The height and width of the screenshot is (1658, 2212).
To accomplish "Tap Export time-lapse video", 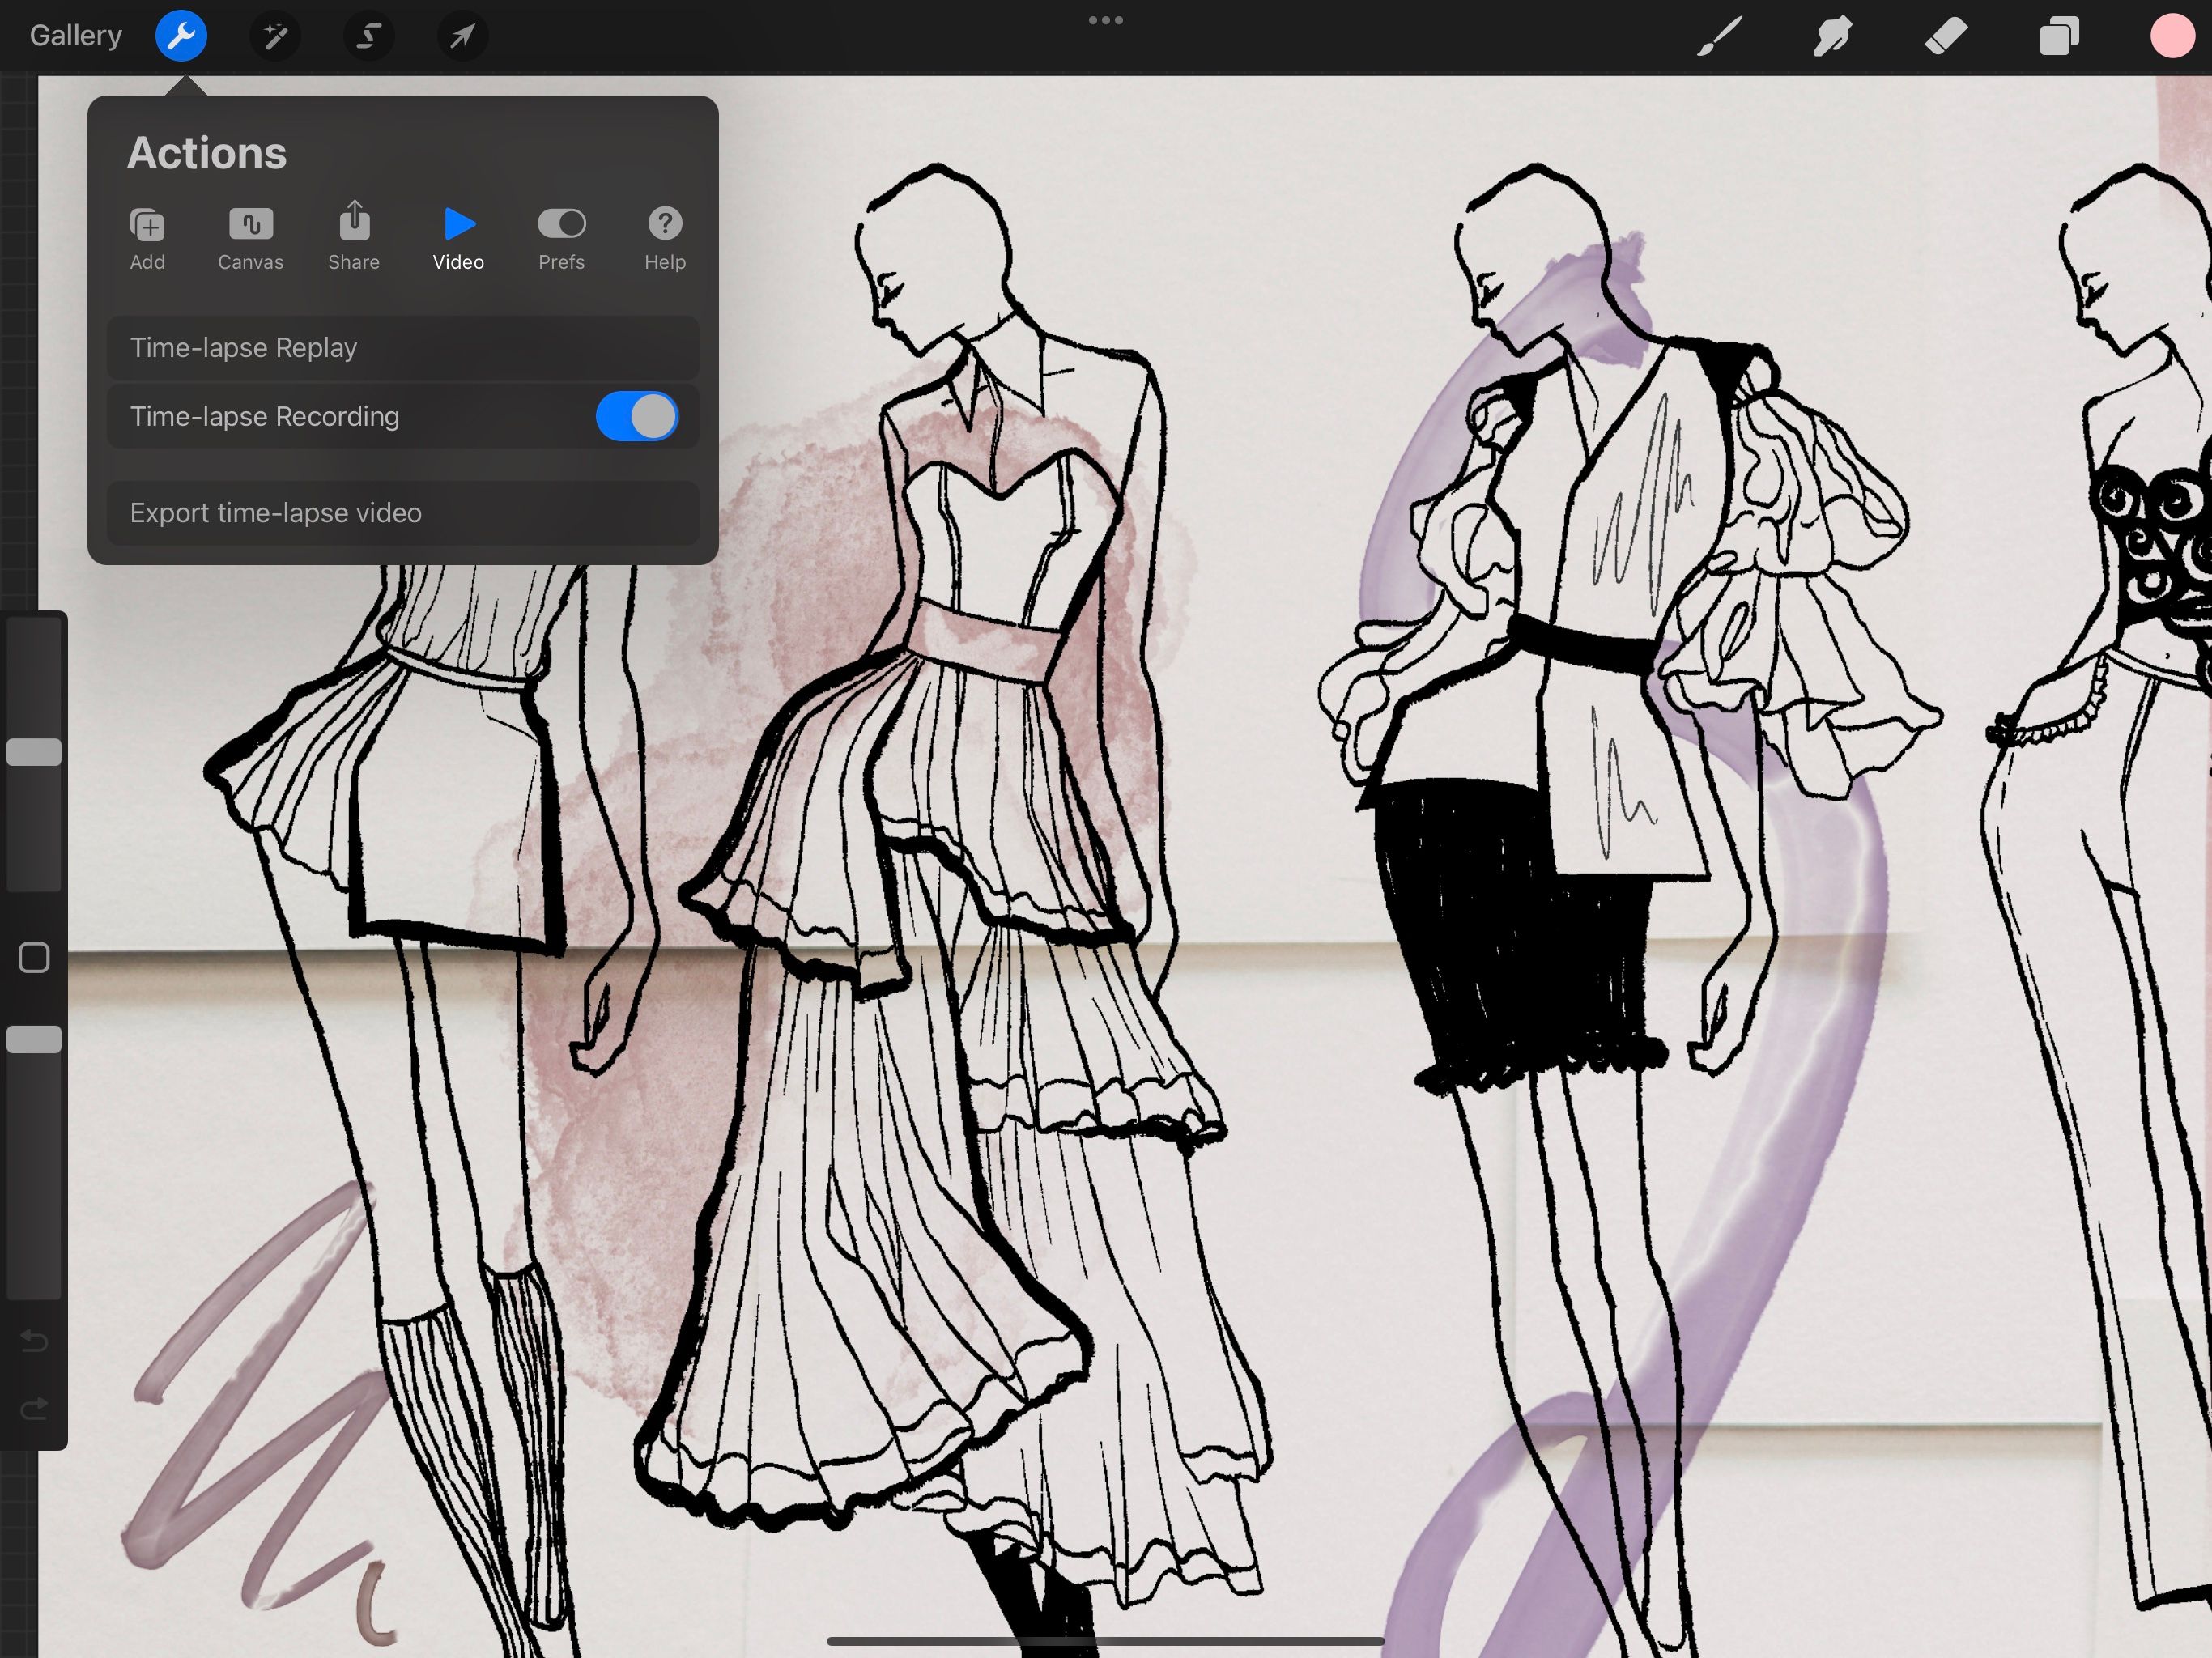I will (402, 513).
